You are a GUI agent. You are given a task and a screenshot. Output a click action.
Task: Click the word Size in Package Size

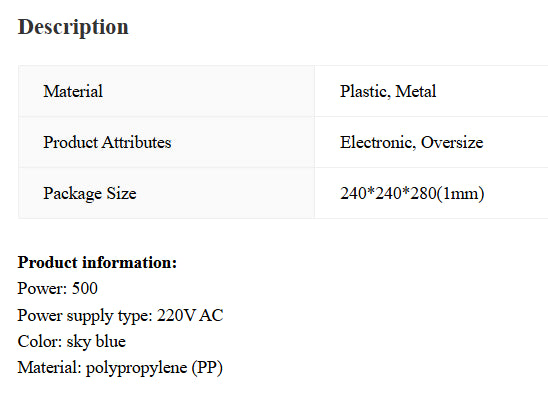click(121, 193)
